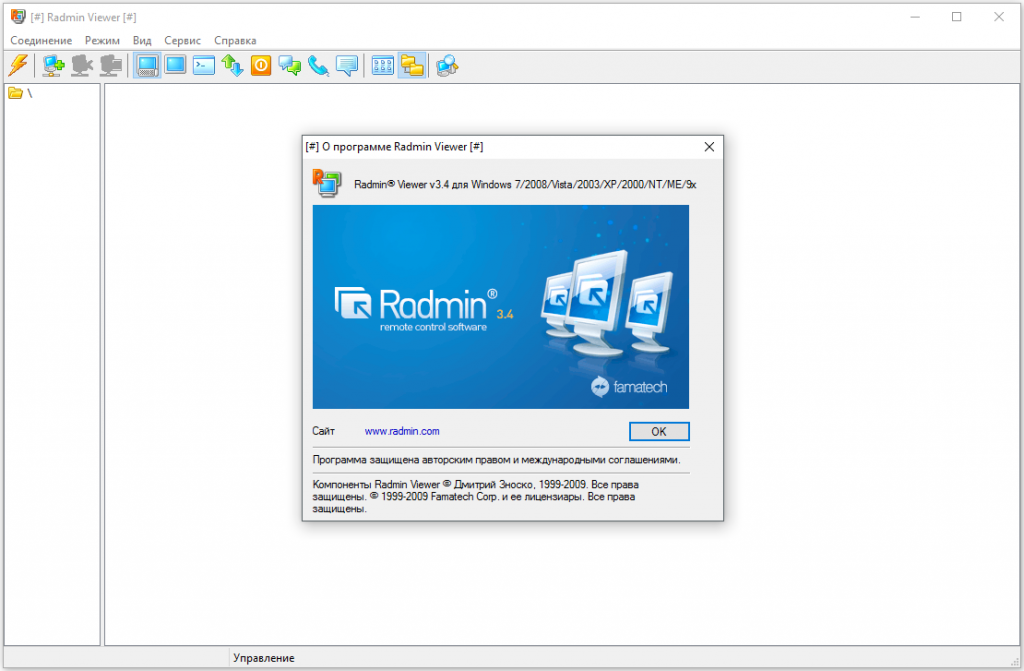Click the add new computer connection icon
1024x671 pixels.
point(53,65)
